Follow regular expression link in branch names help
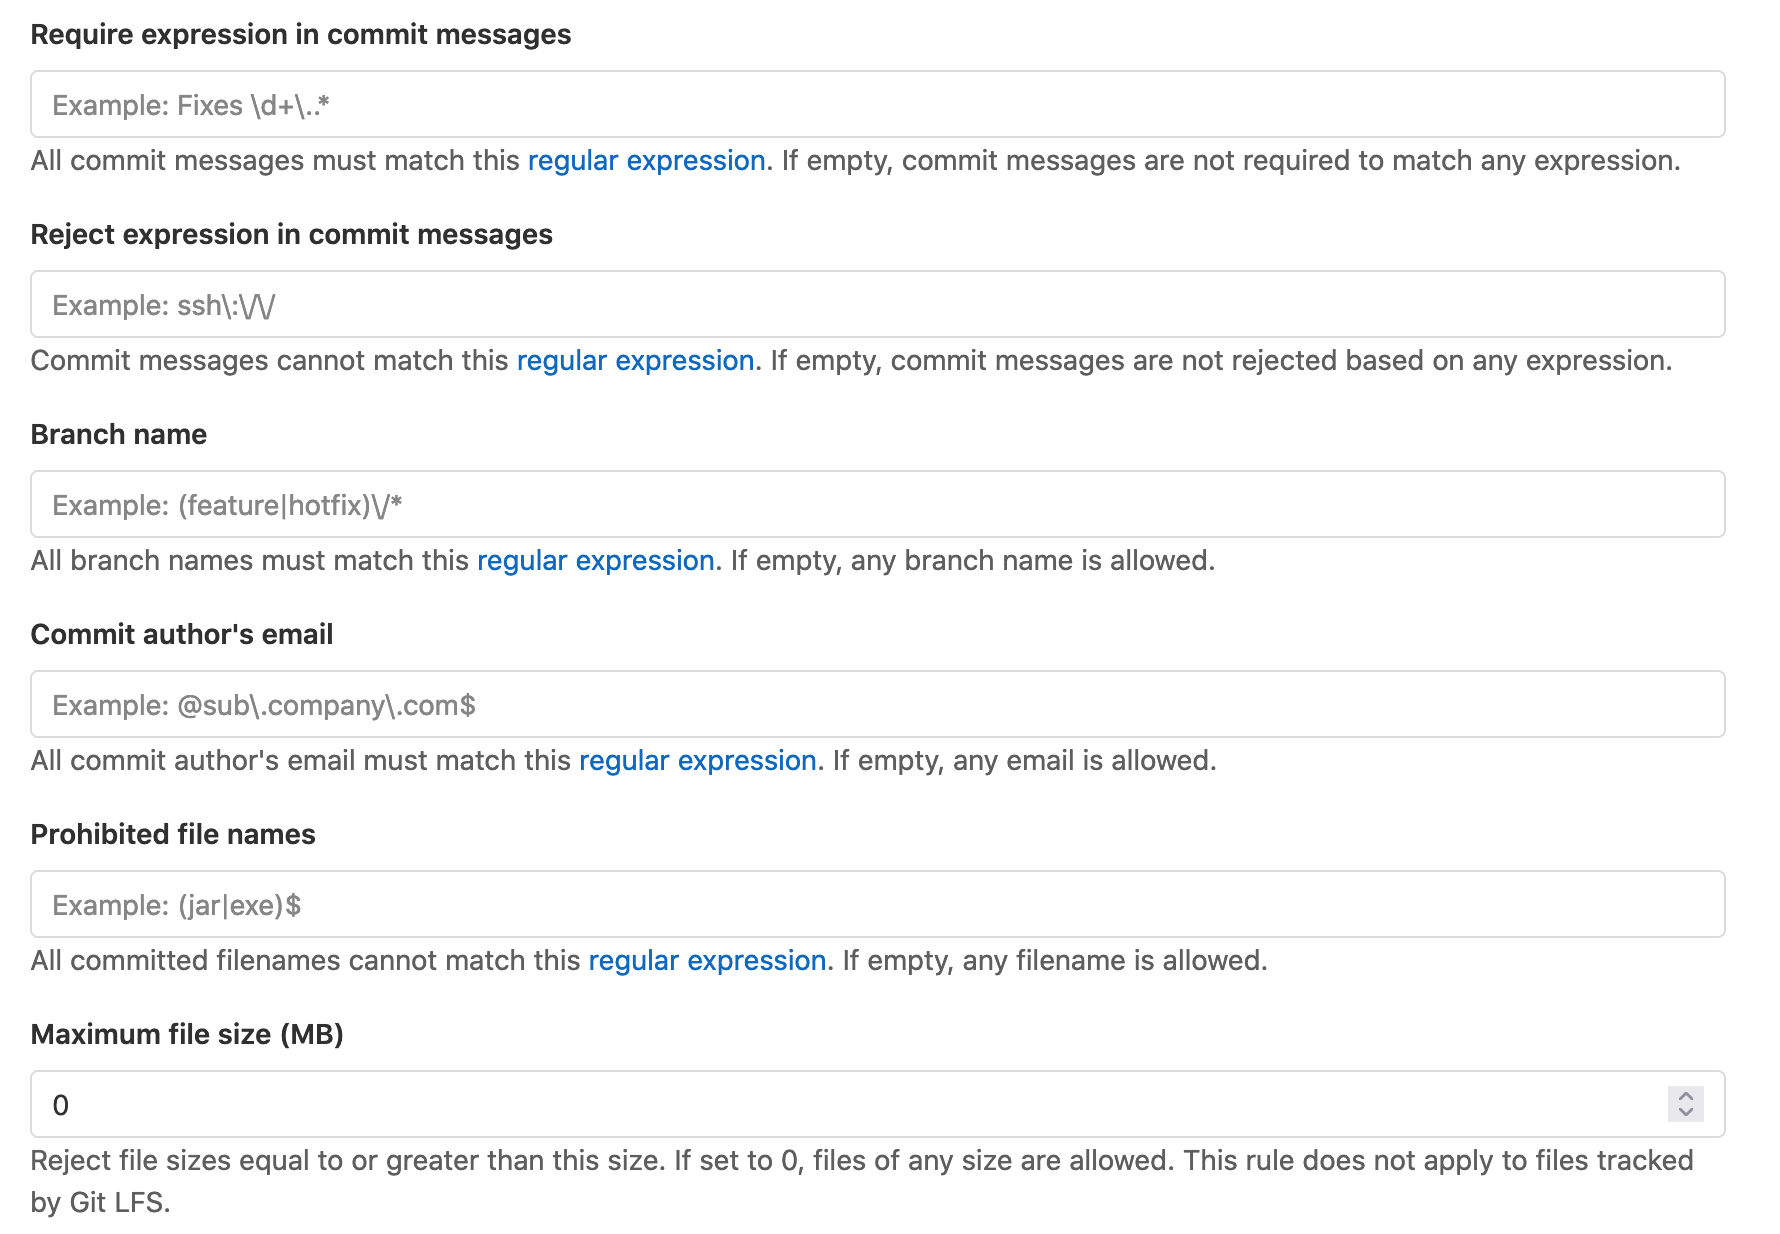1780x1234 pixels. (595, 561)
